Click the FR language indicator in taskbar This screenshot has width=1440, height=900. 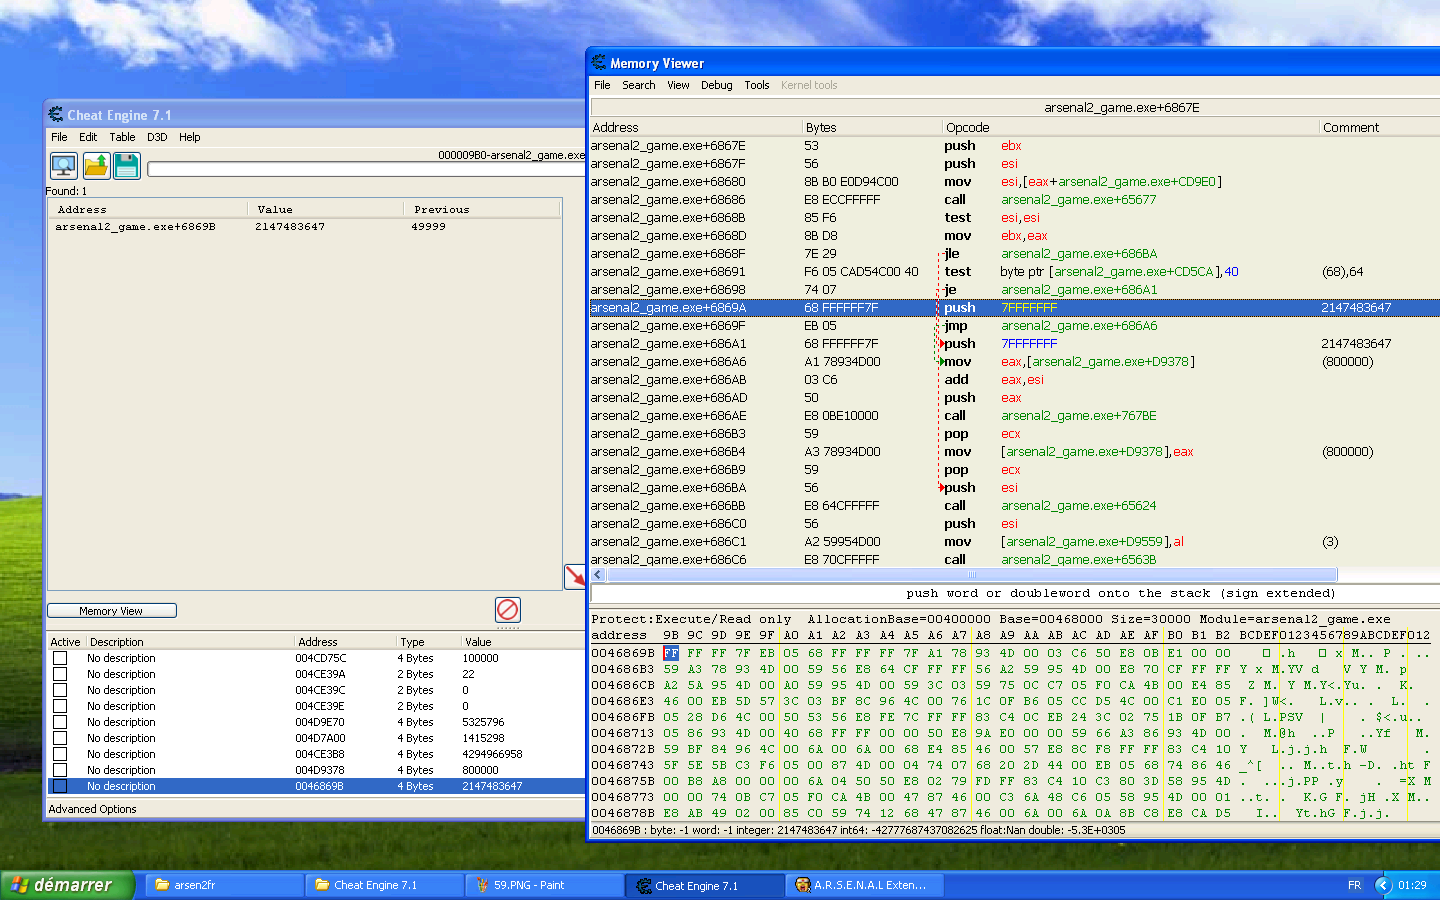[1354, 885]
